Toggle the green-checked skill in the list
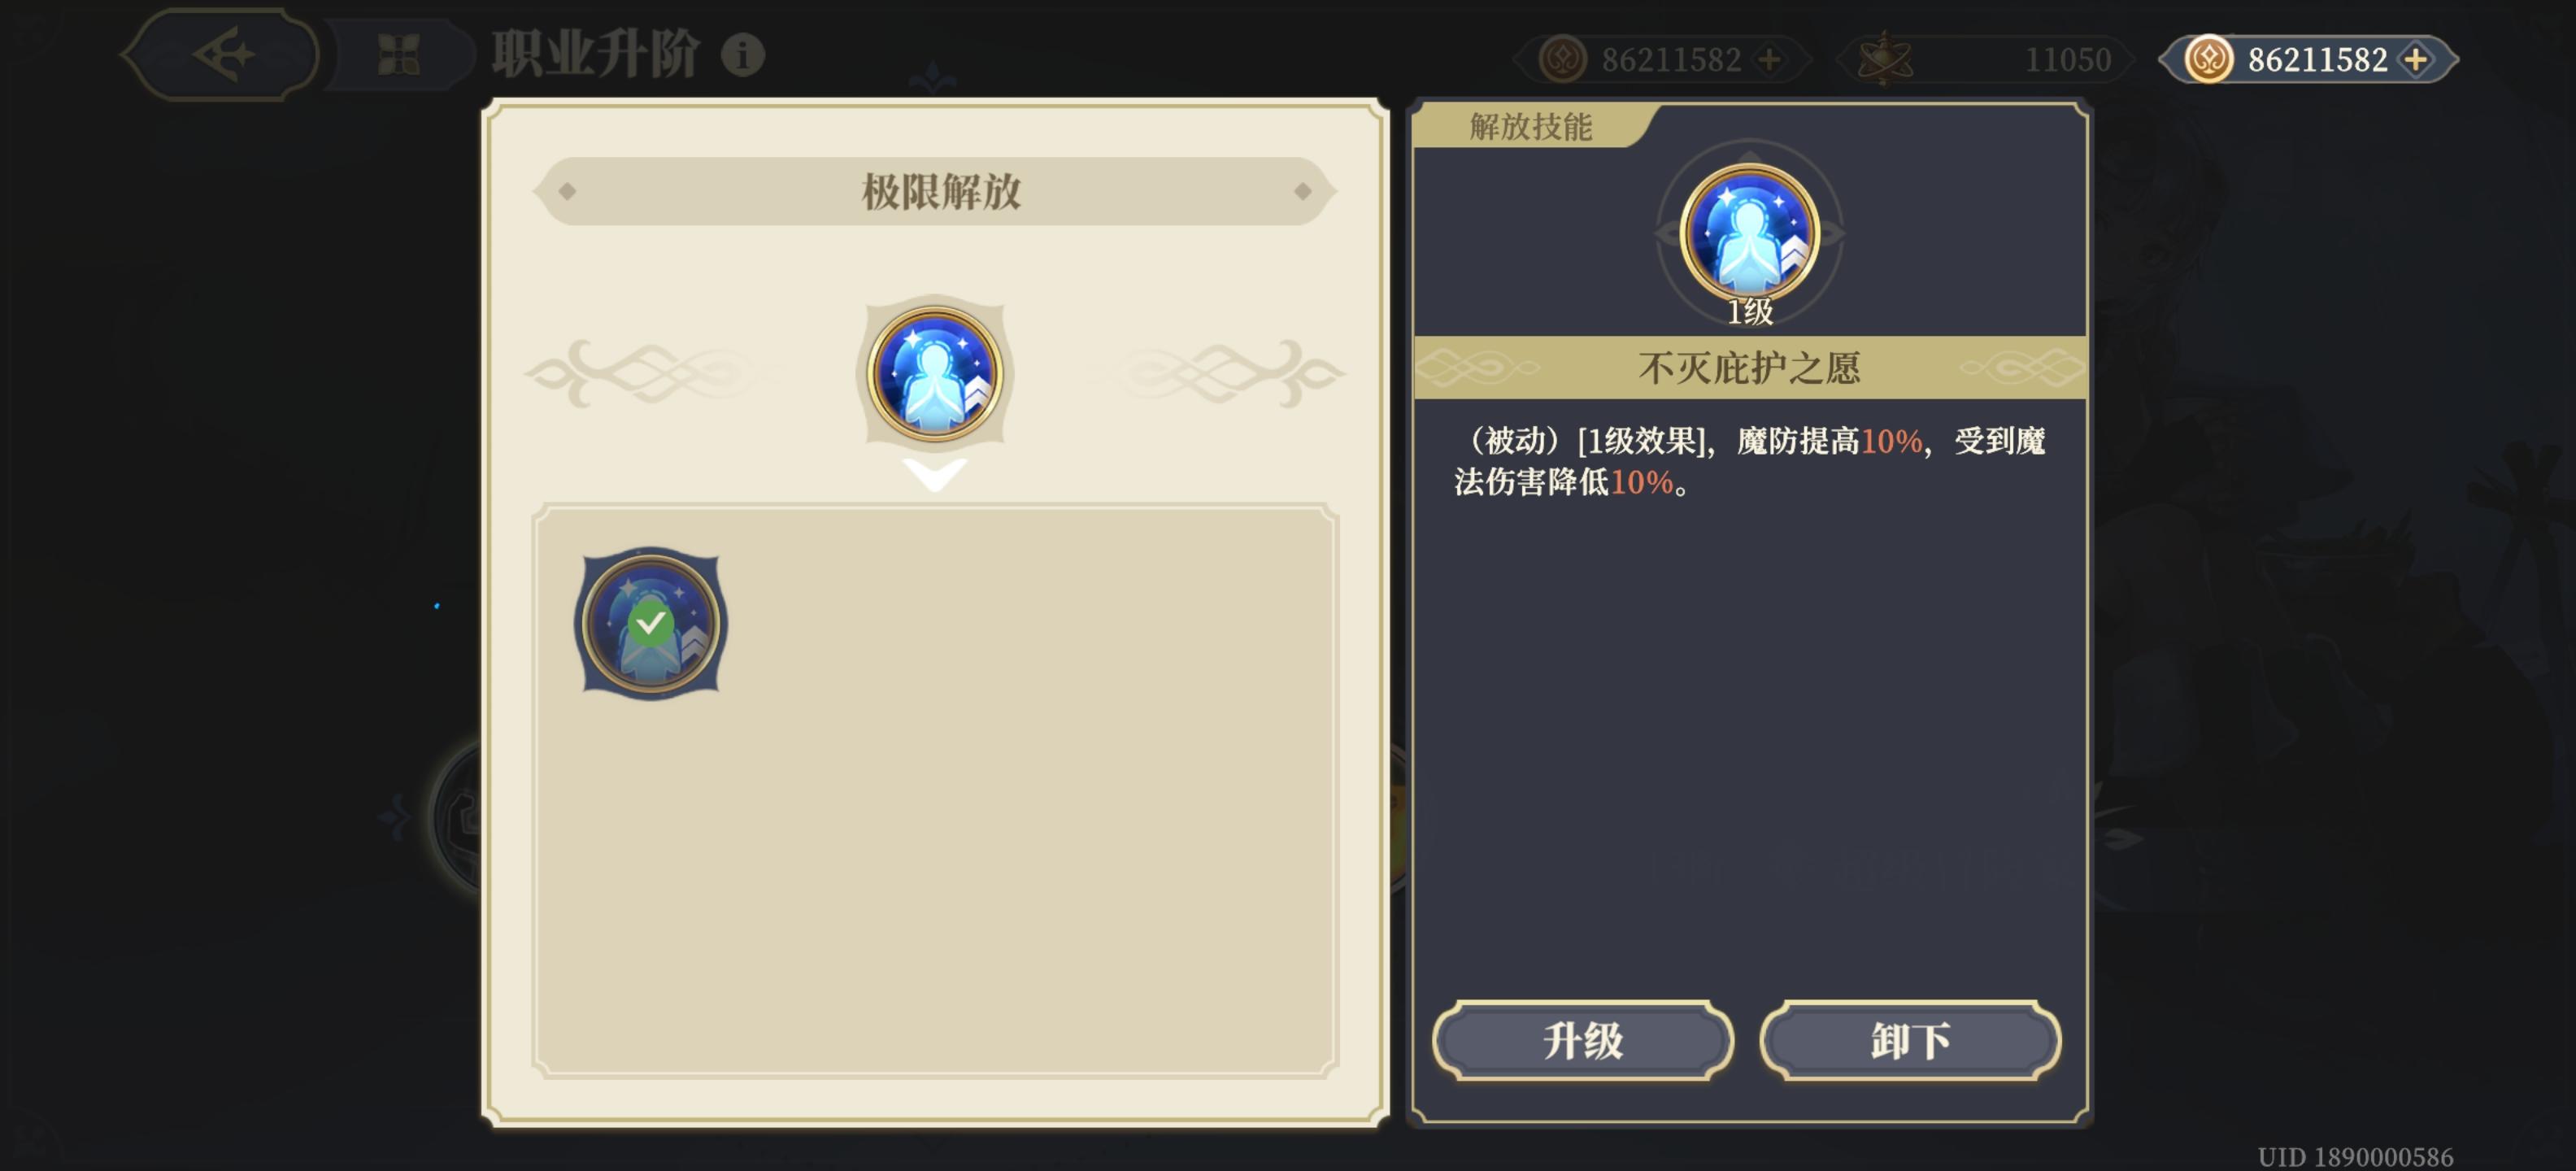Viewport: 2576px width, 1171px height. 650,623
